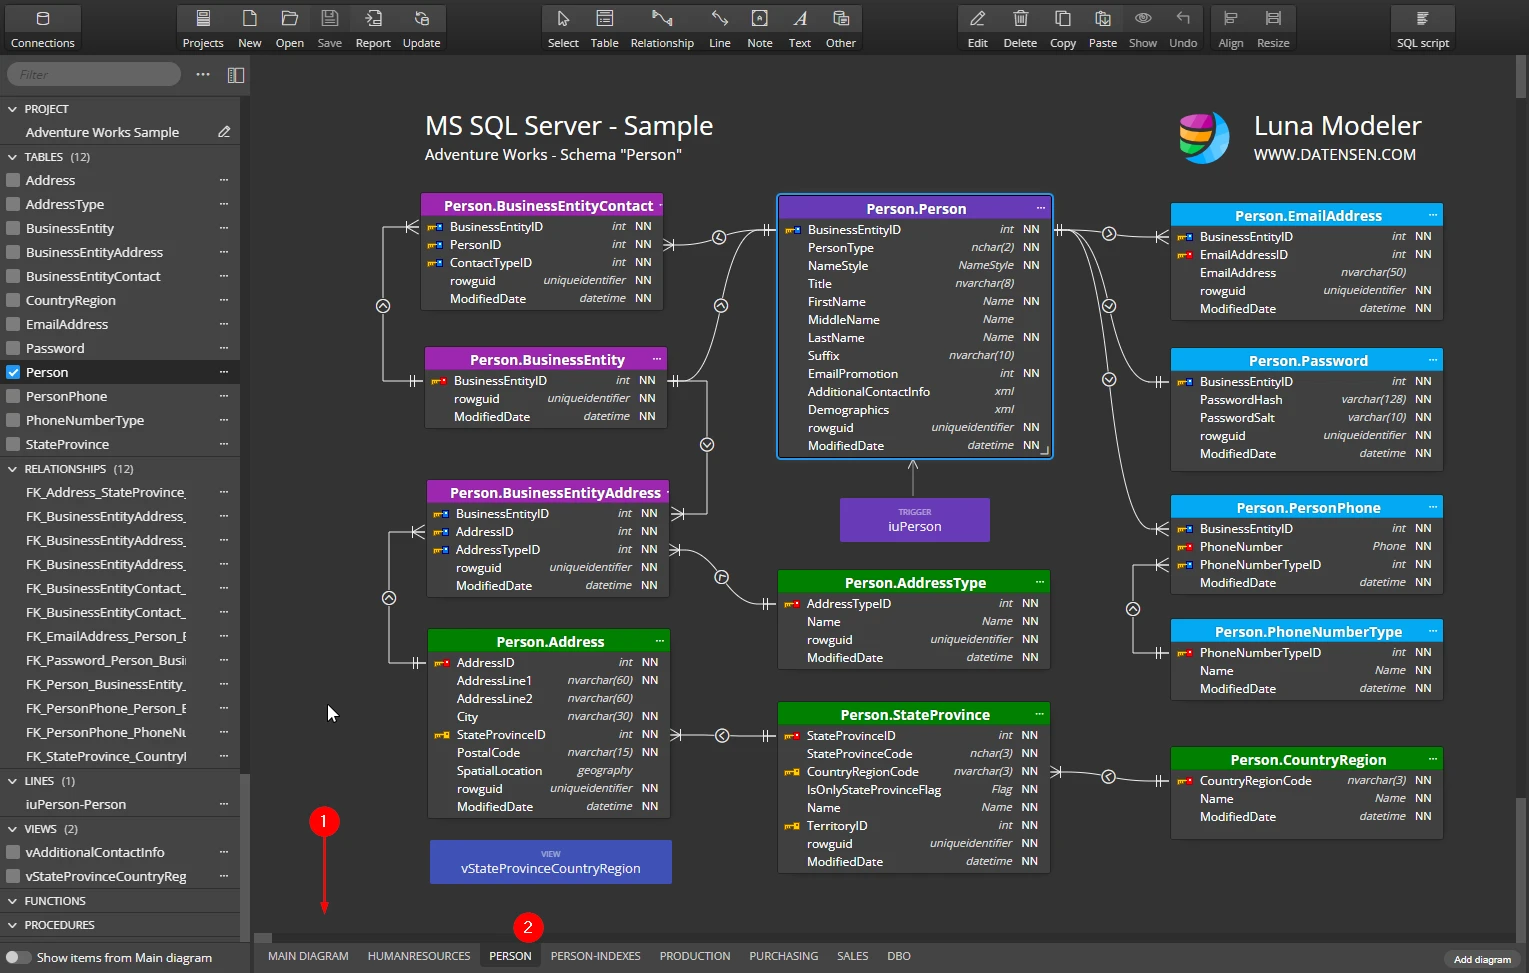Select the Line tool
Screen dimensions: 1529x973
[x=720, y=28]
